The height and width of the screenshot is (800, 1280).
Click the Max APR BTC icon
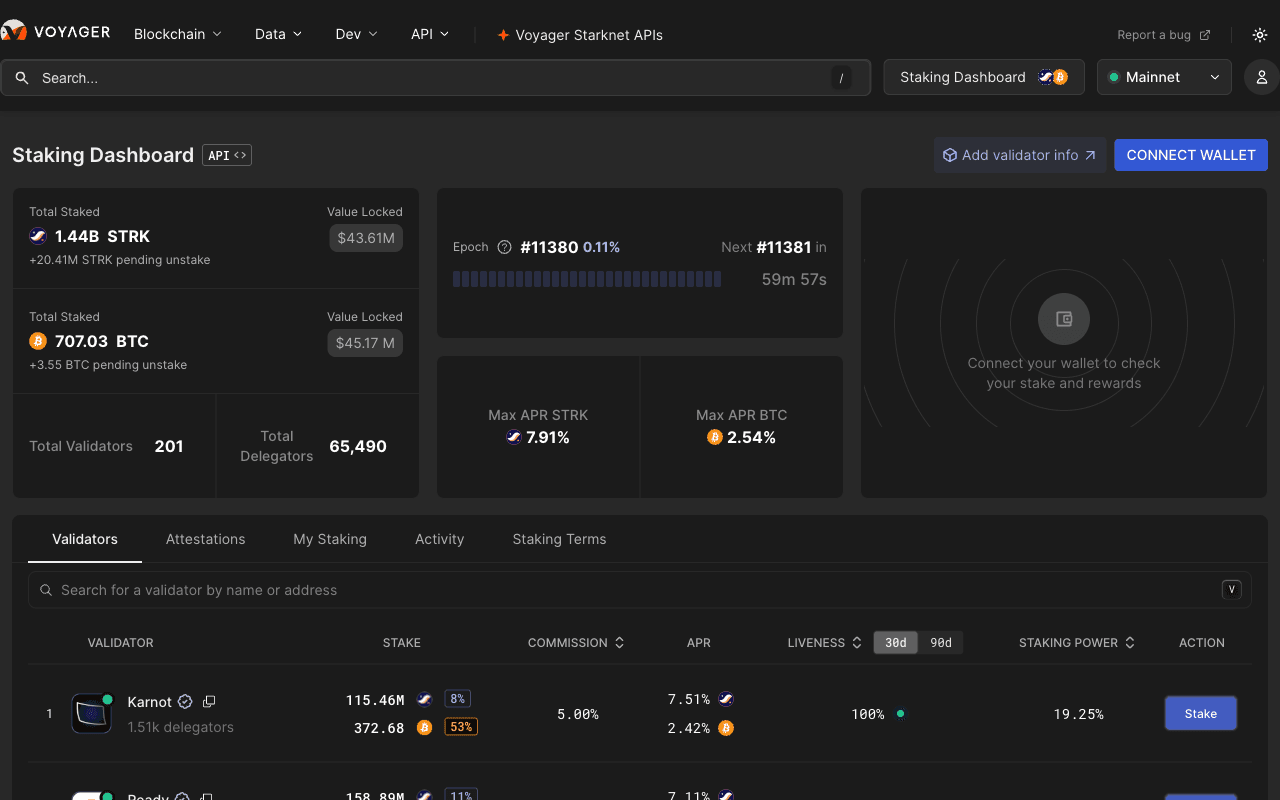tap(714, 437)
